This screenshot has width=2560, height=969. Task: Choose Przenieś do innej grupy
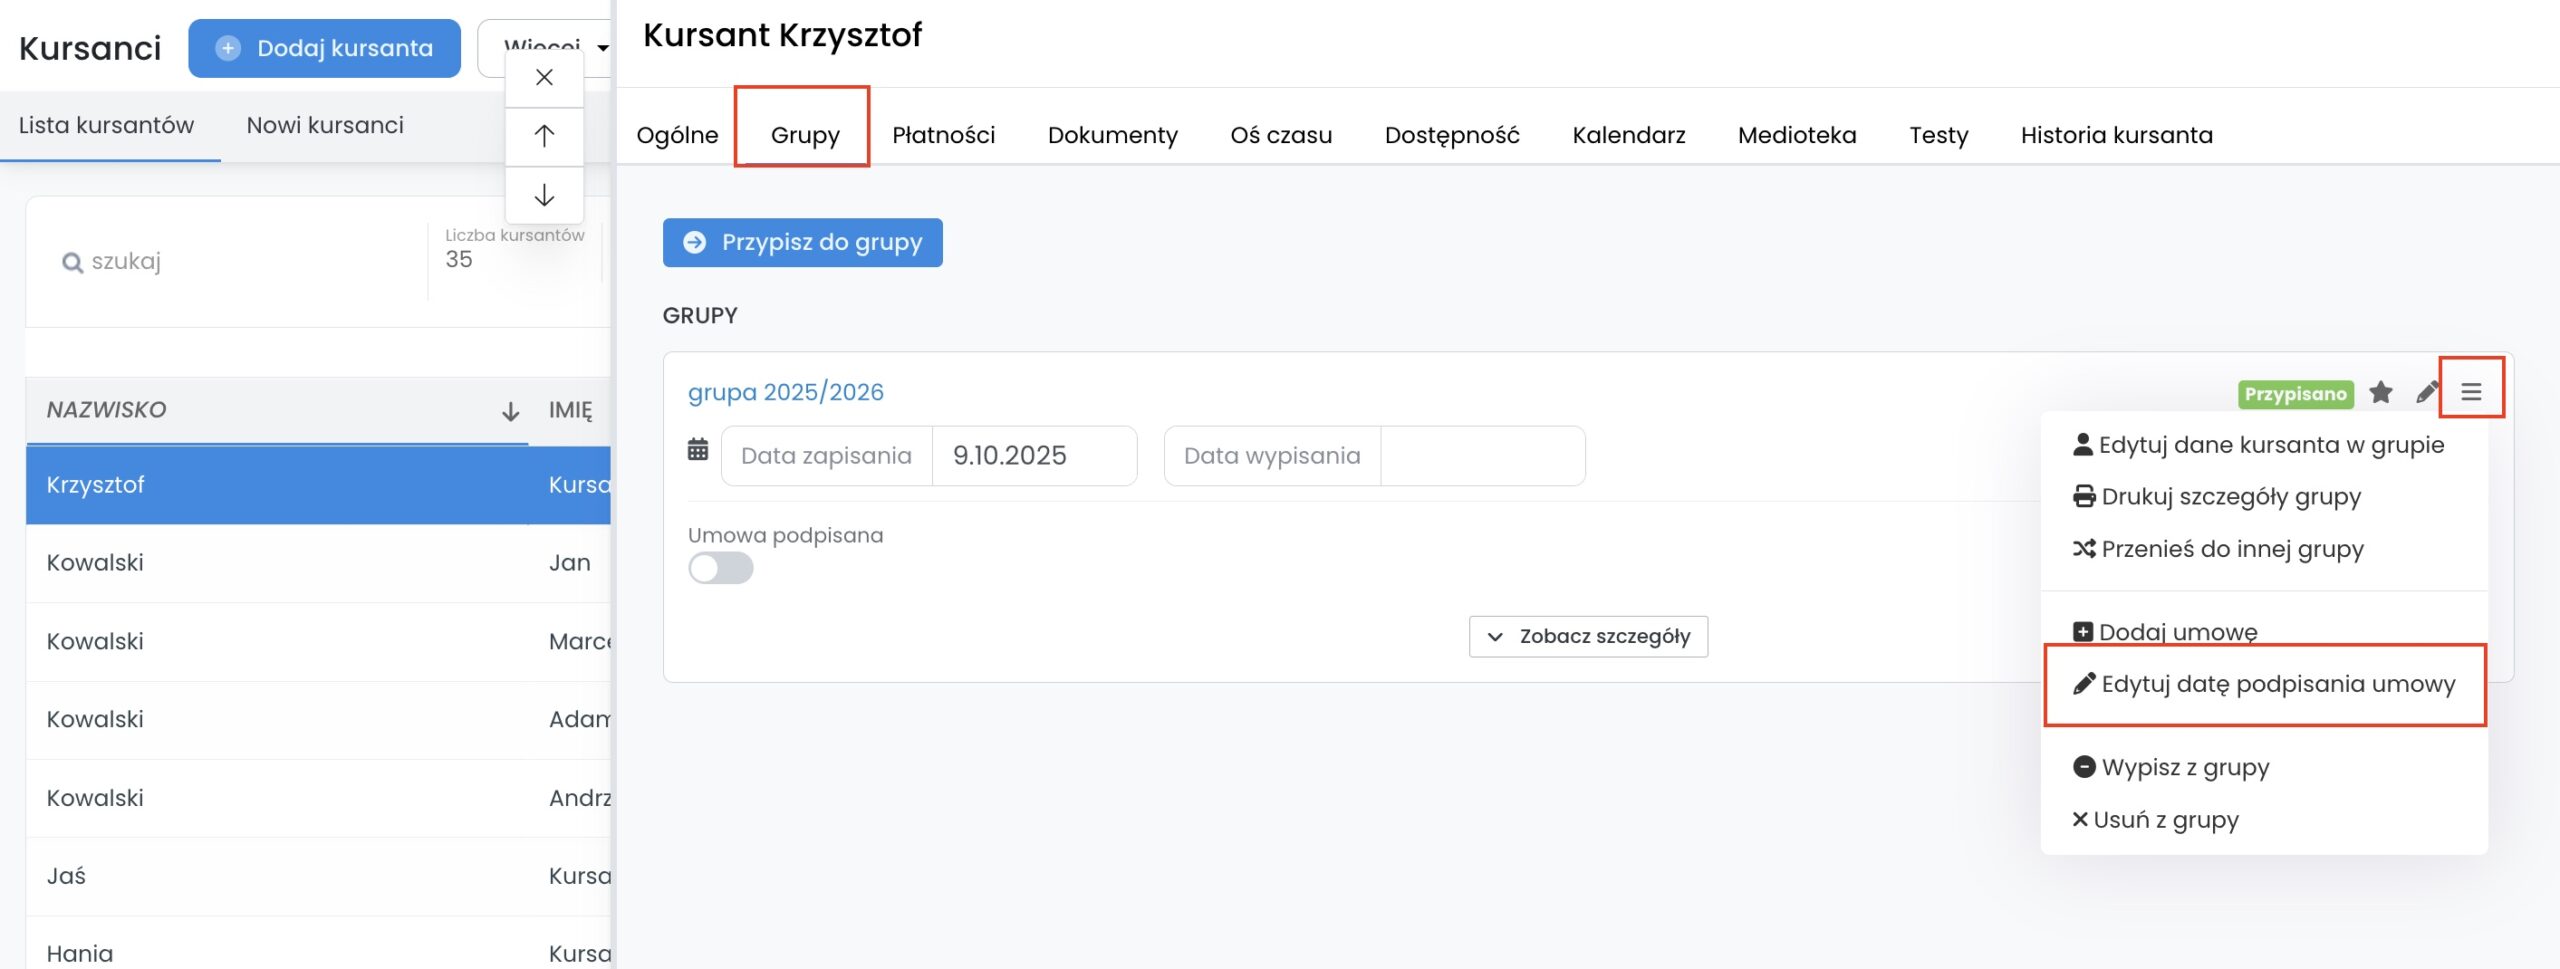(x=2231, y=549)
